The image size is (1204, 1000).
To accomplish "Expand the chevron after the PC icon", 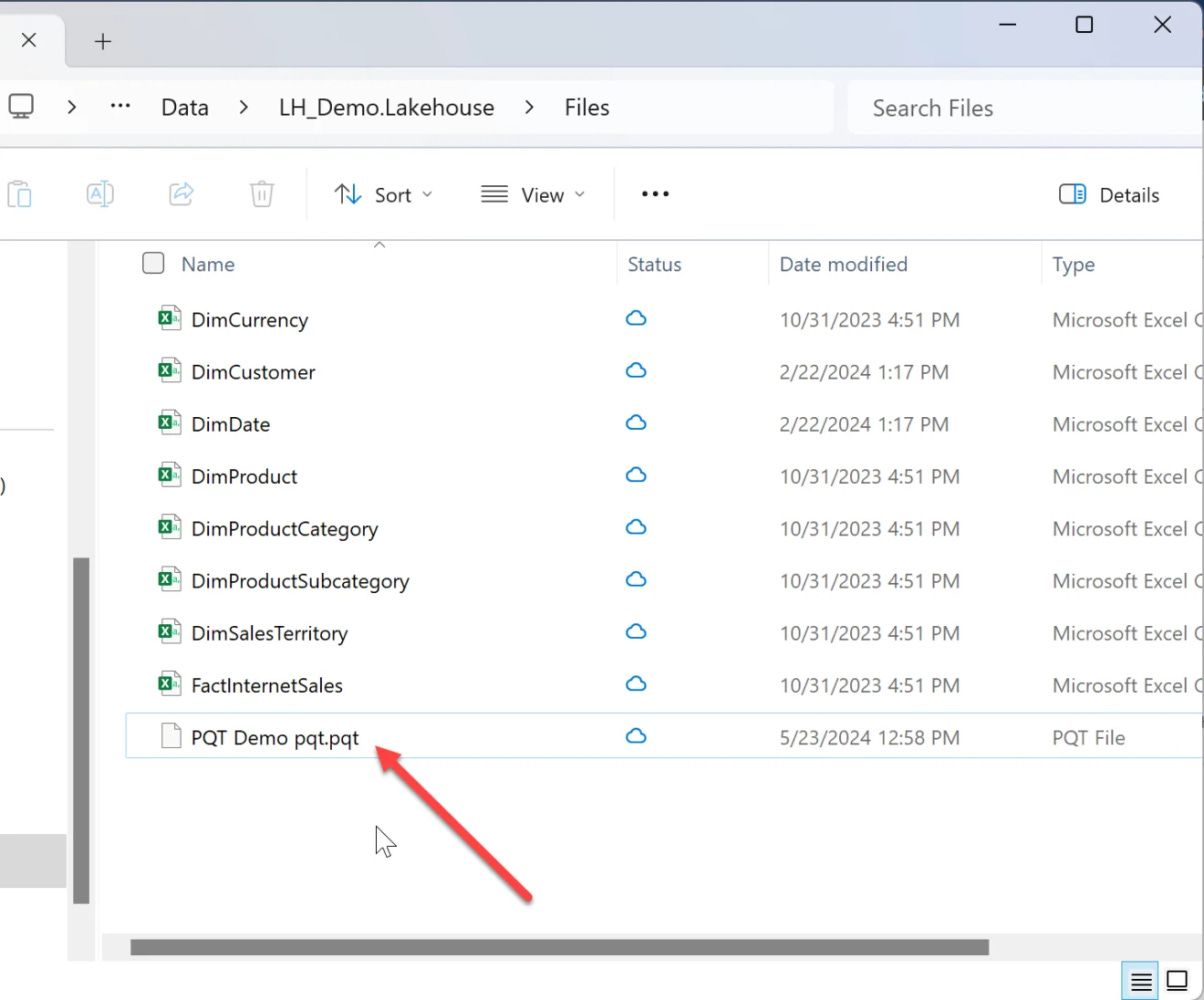I will [72, 107].
